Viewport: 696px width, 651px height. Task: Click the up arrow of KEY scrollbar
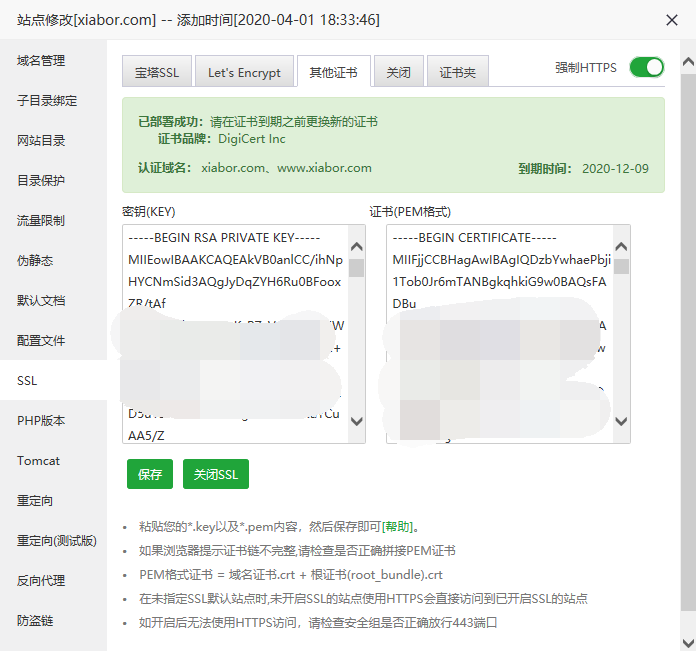coord(356,246)
